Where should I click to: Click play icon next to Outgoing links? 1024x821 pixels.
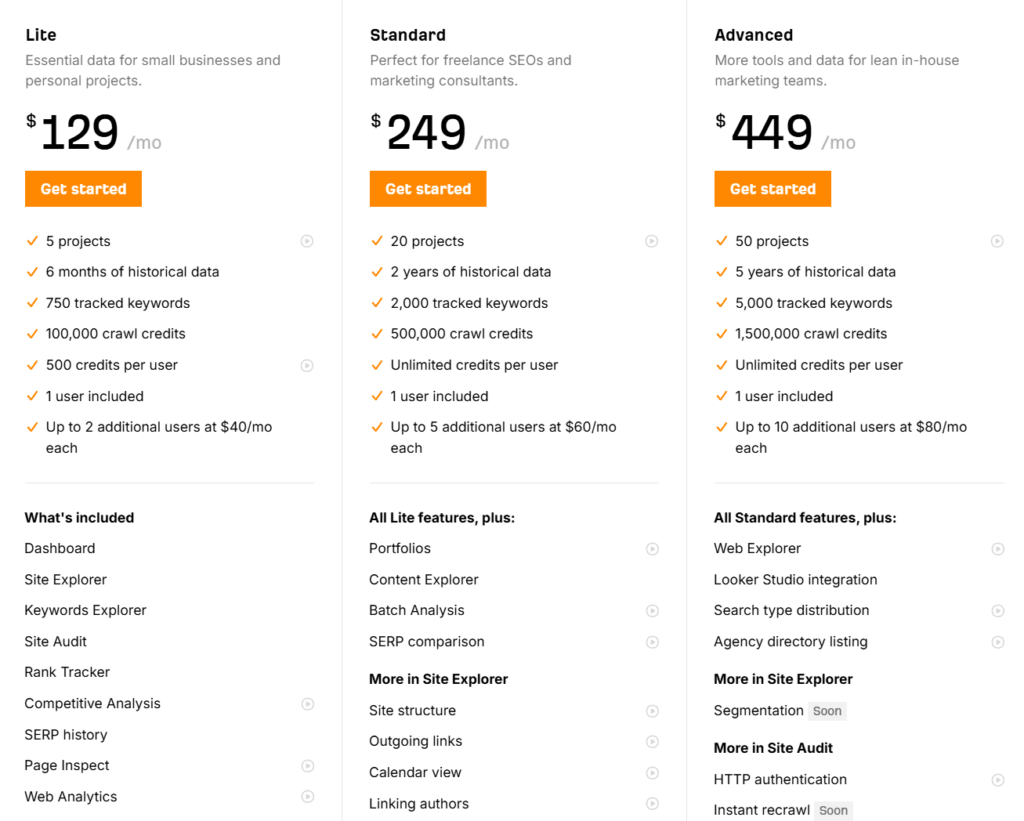click(x=652, y=742)
